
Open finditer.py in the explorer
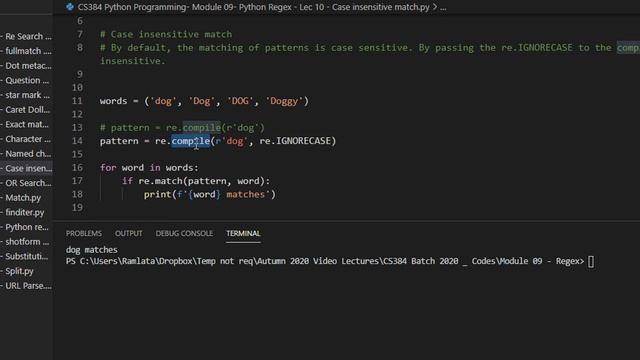coord(26,212)
